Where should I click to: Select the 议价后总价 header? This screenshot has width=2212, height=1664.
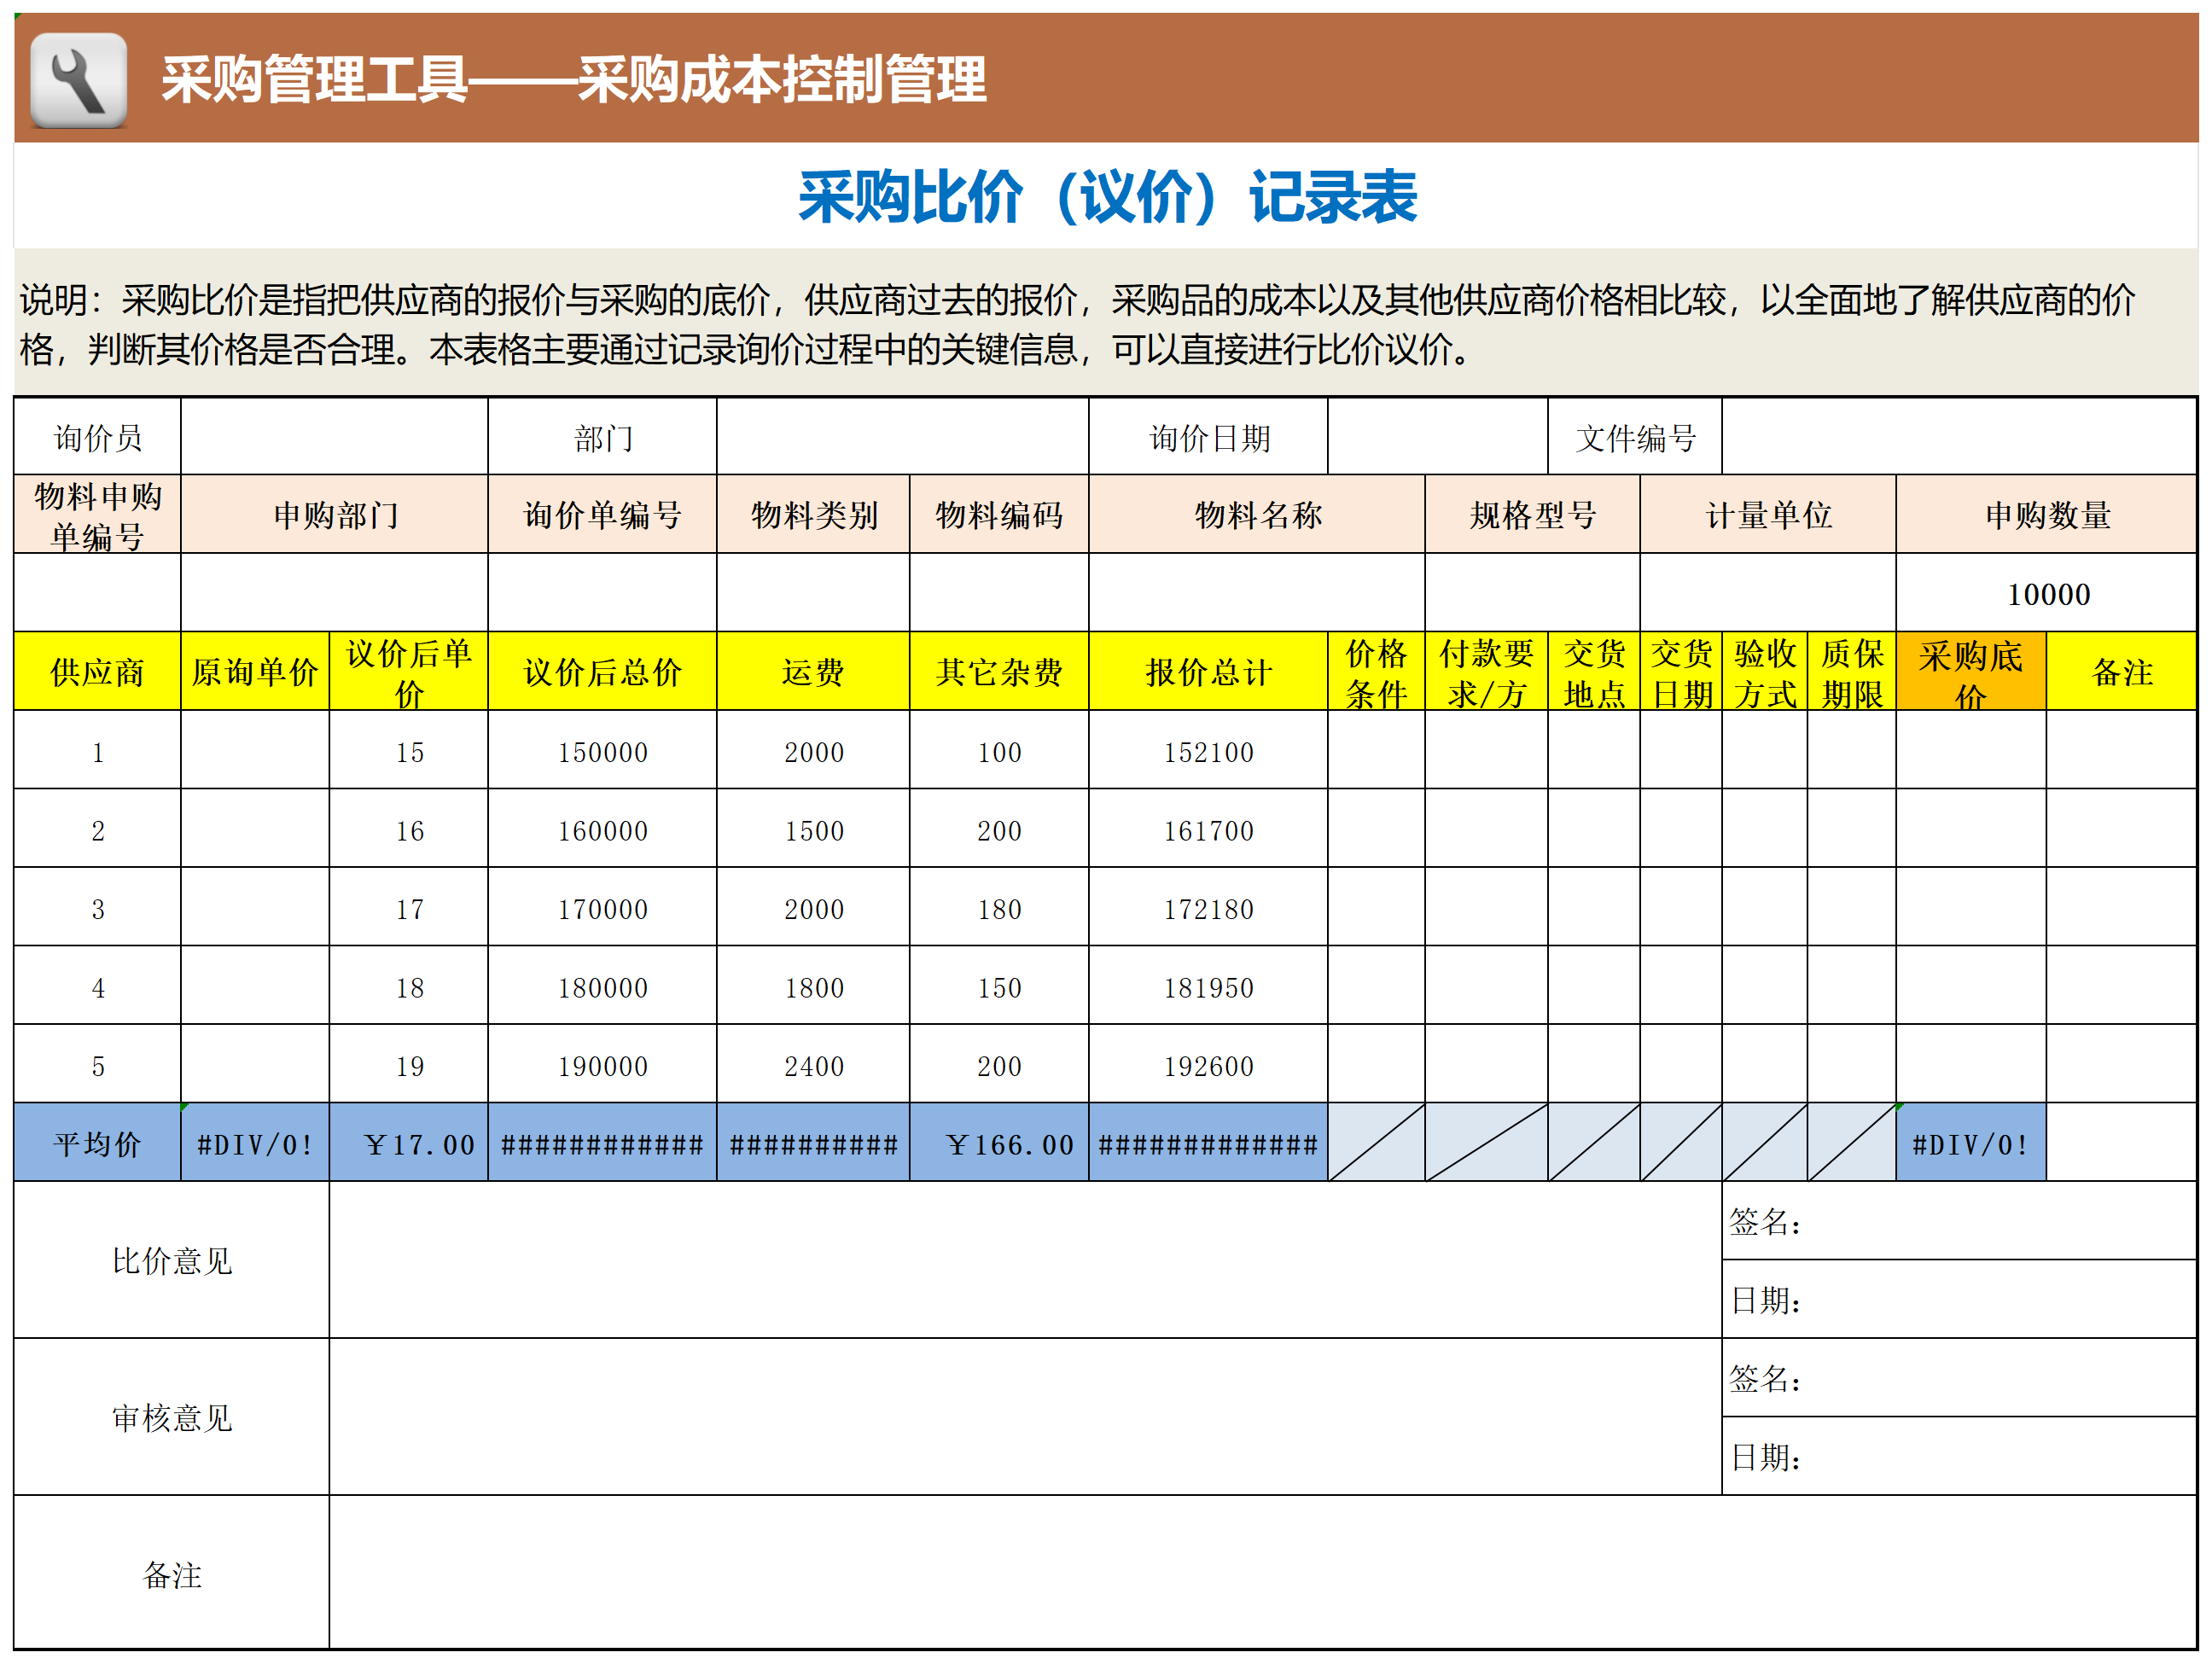pyautogui.click(x=603, y=672)
